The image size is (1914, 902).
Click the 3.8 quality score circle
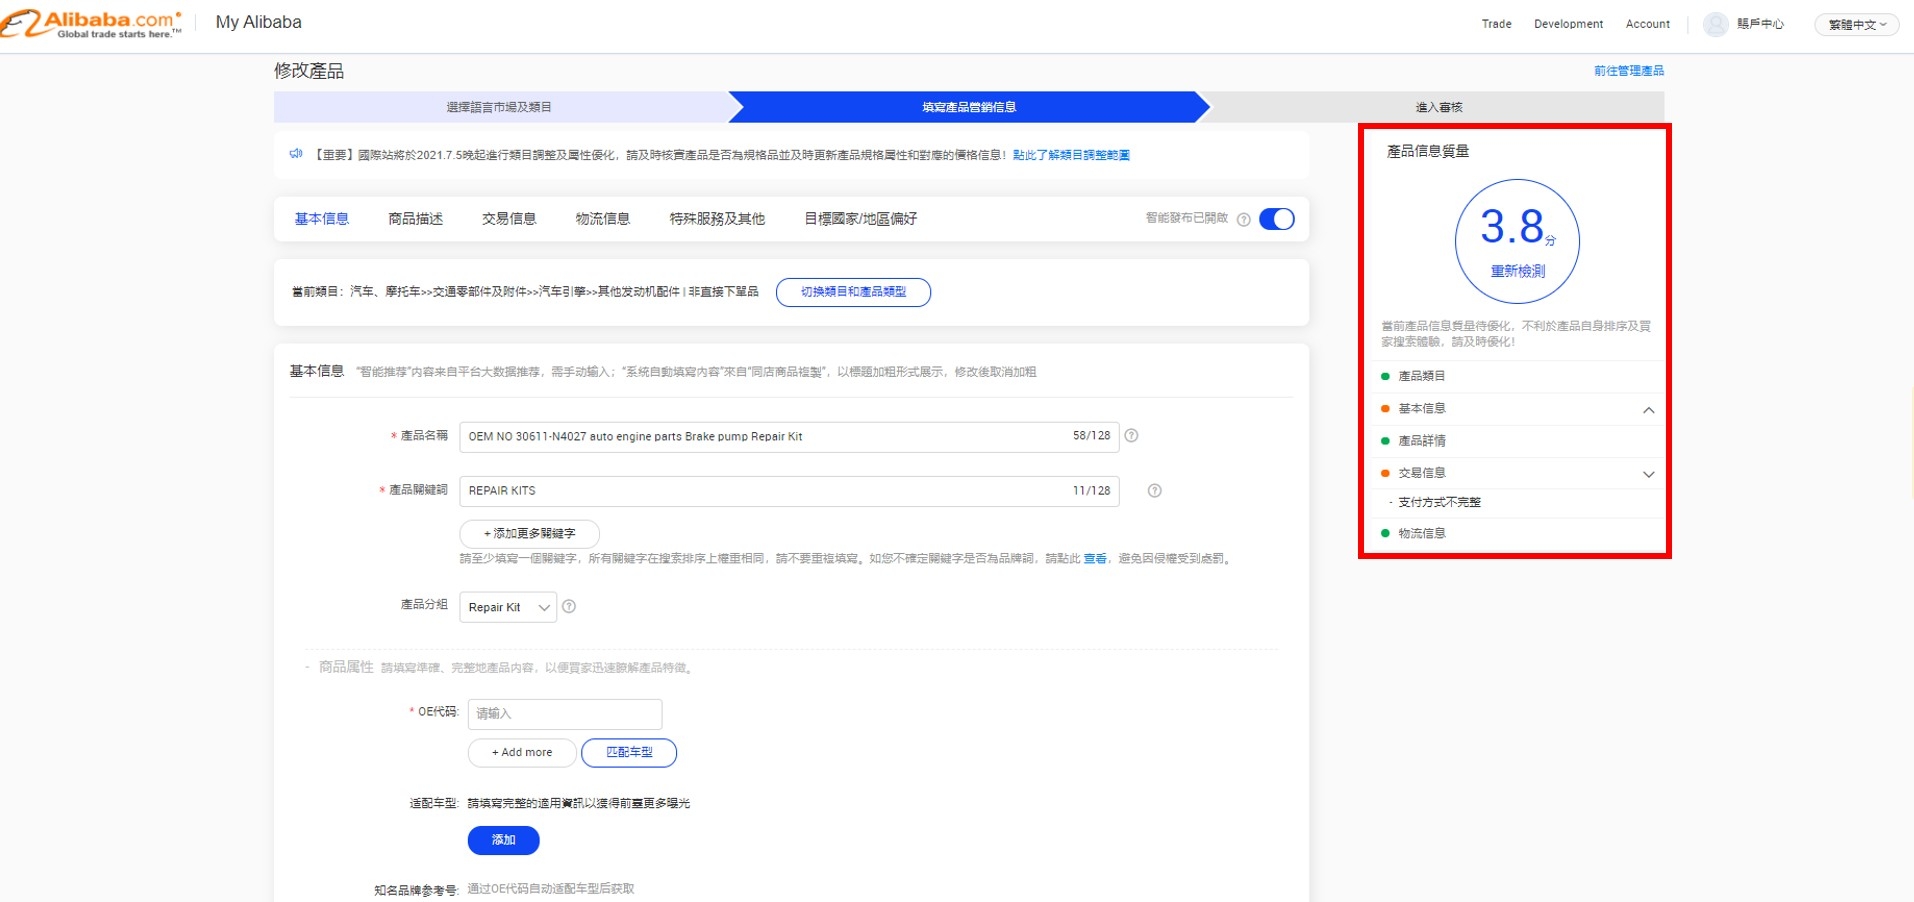click(1516, 241)
